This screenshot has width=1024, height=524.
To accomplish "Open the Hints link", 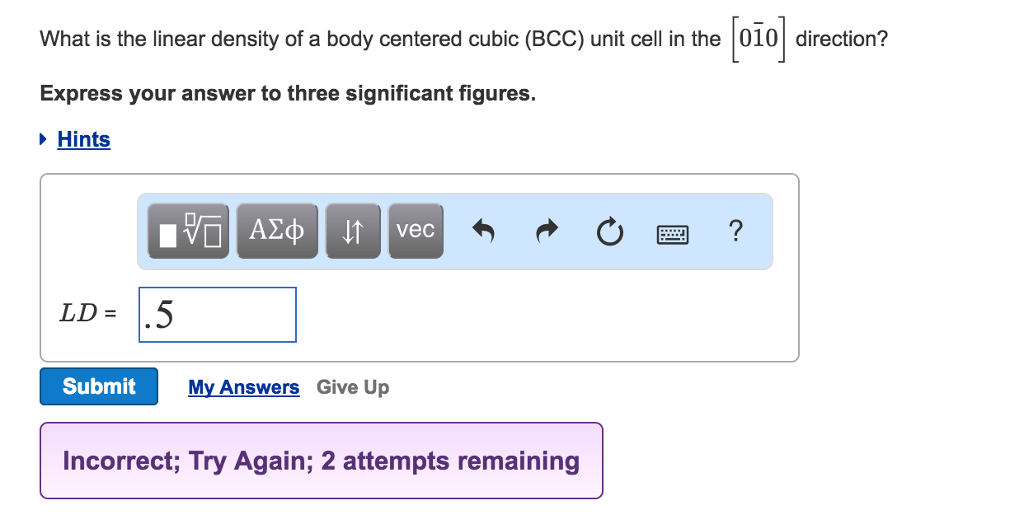I will (84, 139).
